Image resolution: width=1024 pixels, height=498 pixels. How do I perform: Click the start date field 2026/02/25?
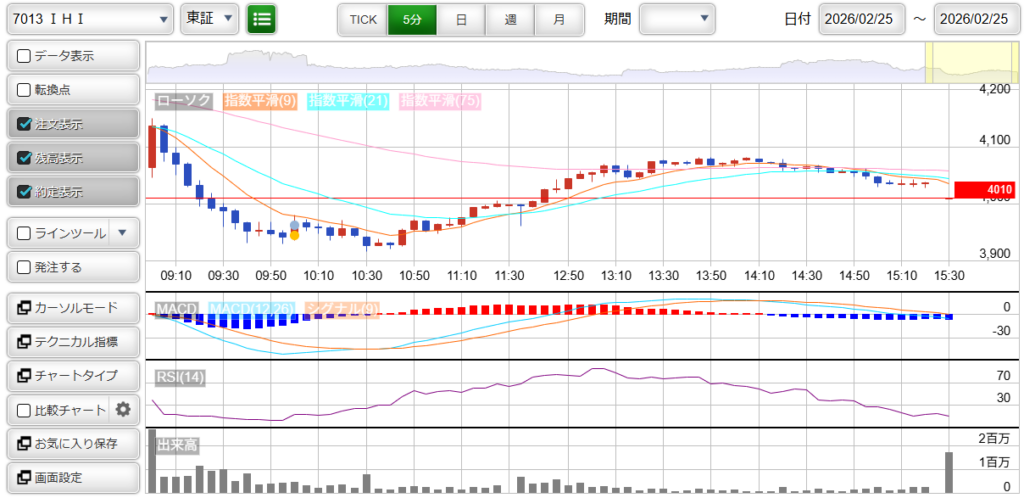861,19
